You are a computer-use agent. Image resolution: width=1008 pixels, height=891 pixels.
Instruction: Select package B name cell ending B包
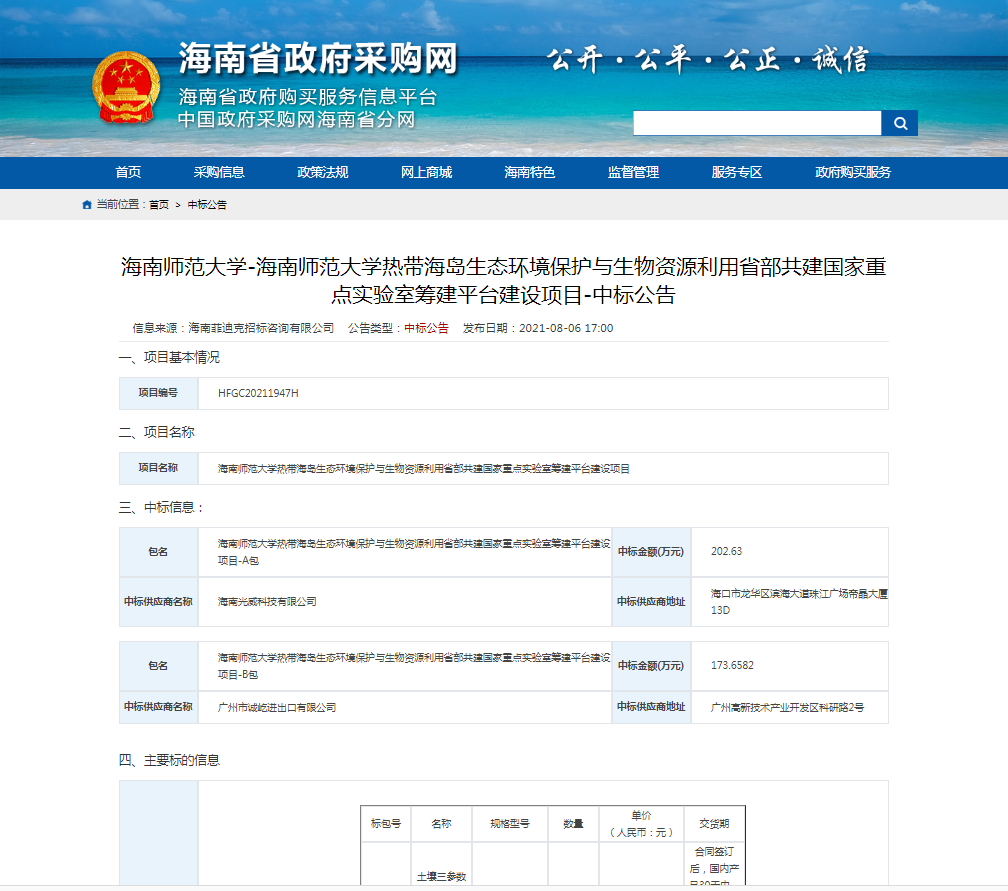[x=405, y=666]
